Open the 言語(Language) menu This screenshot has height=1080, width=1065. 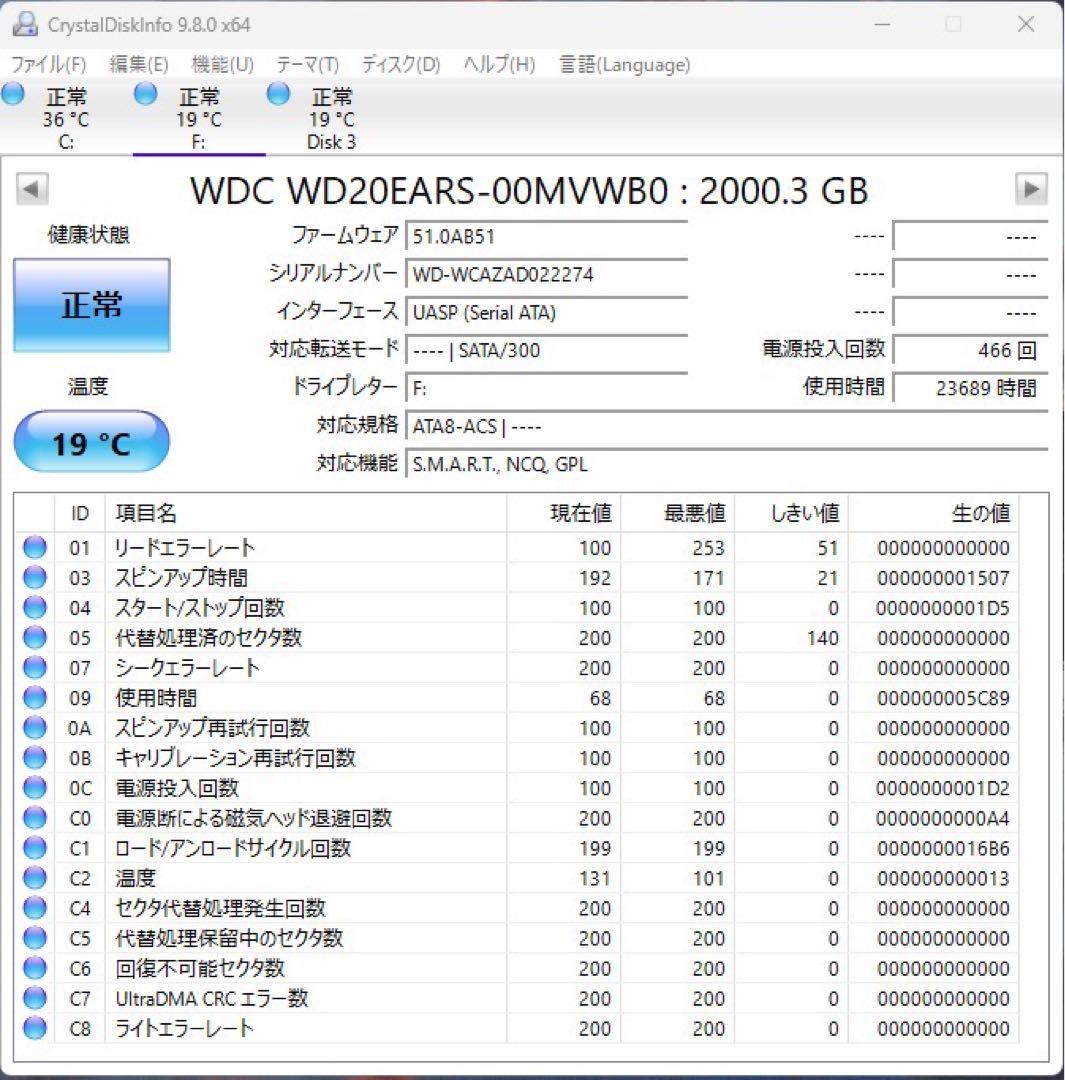[624, 65]
